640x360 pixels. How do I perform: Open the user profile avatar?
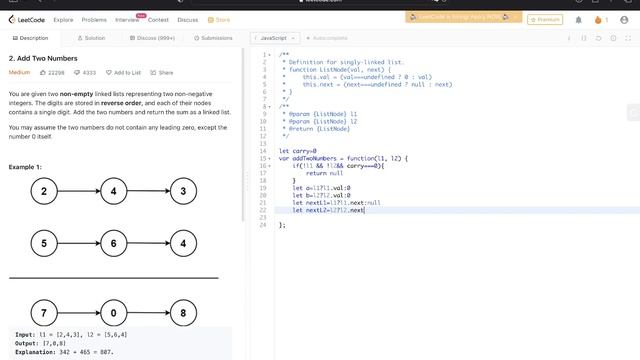pyautogui.click(x=624, y=20)
